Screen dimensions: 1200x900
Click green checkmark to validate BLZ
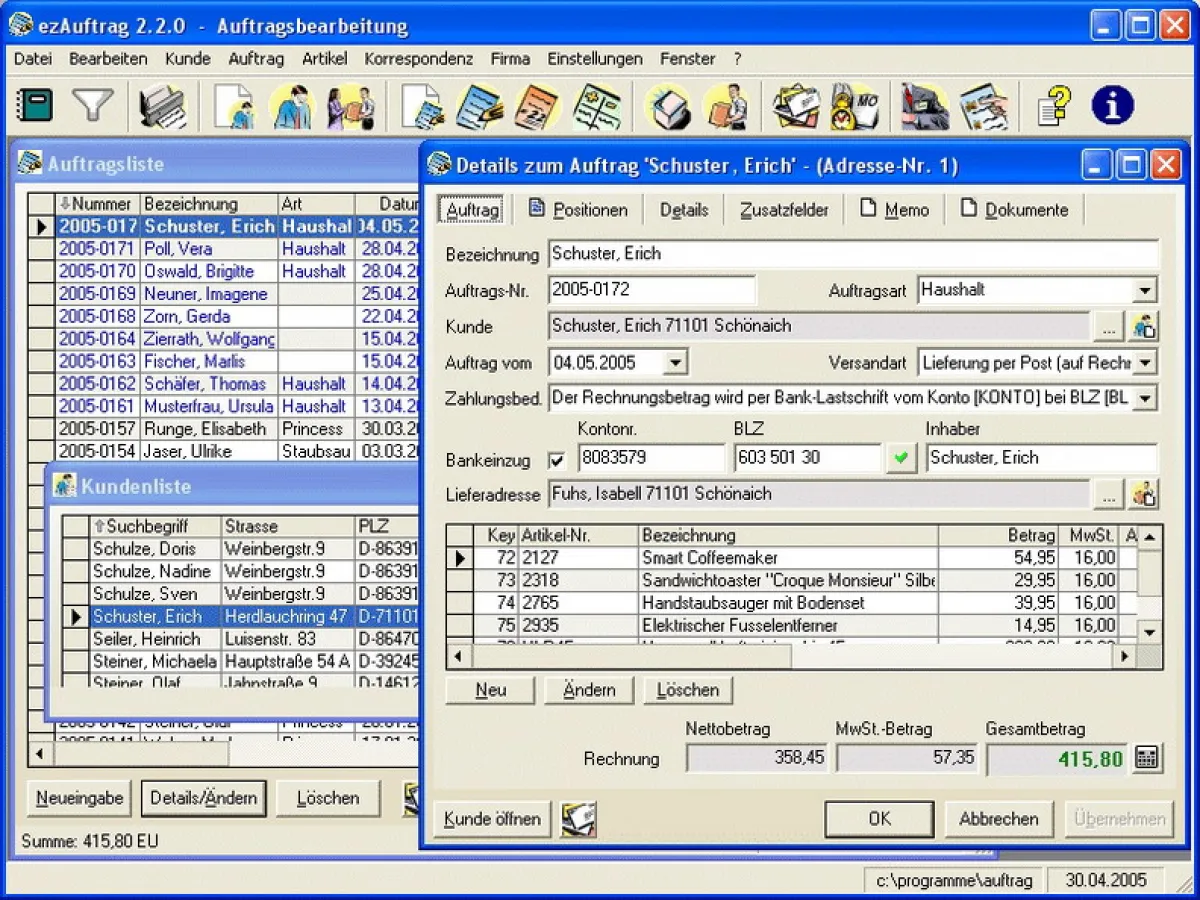click(901, 458)
